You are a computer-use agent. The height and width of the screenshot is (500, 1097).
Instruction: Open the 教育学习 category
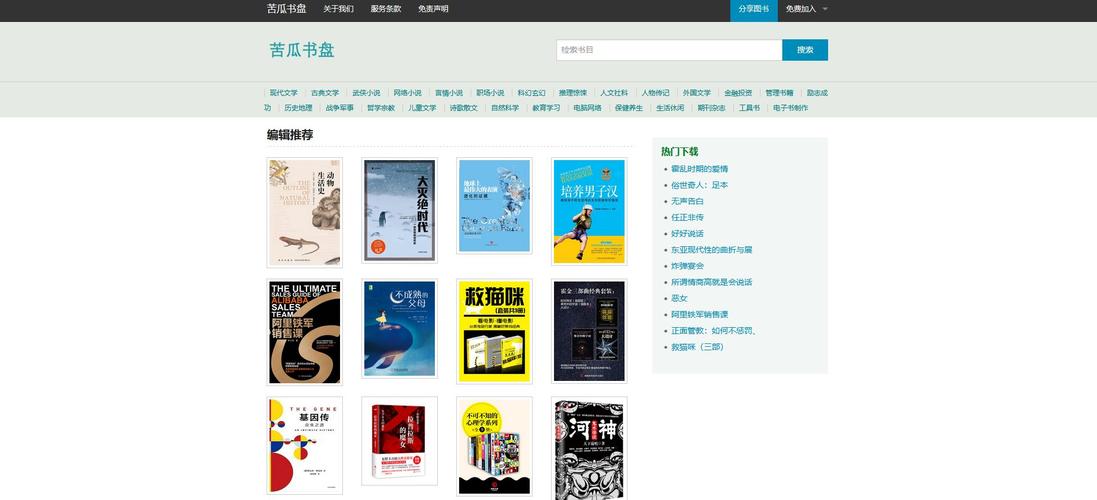click(546, 108)
